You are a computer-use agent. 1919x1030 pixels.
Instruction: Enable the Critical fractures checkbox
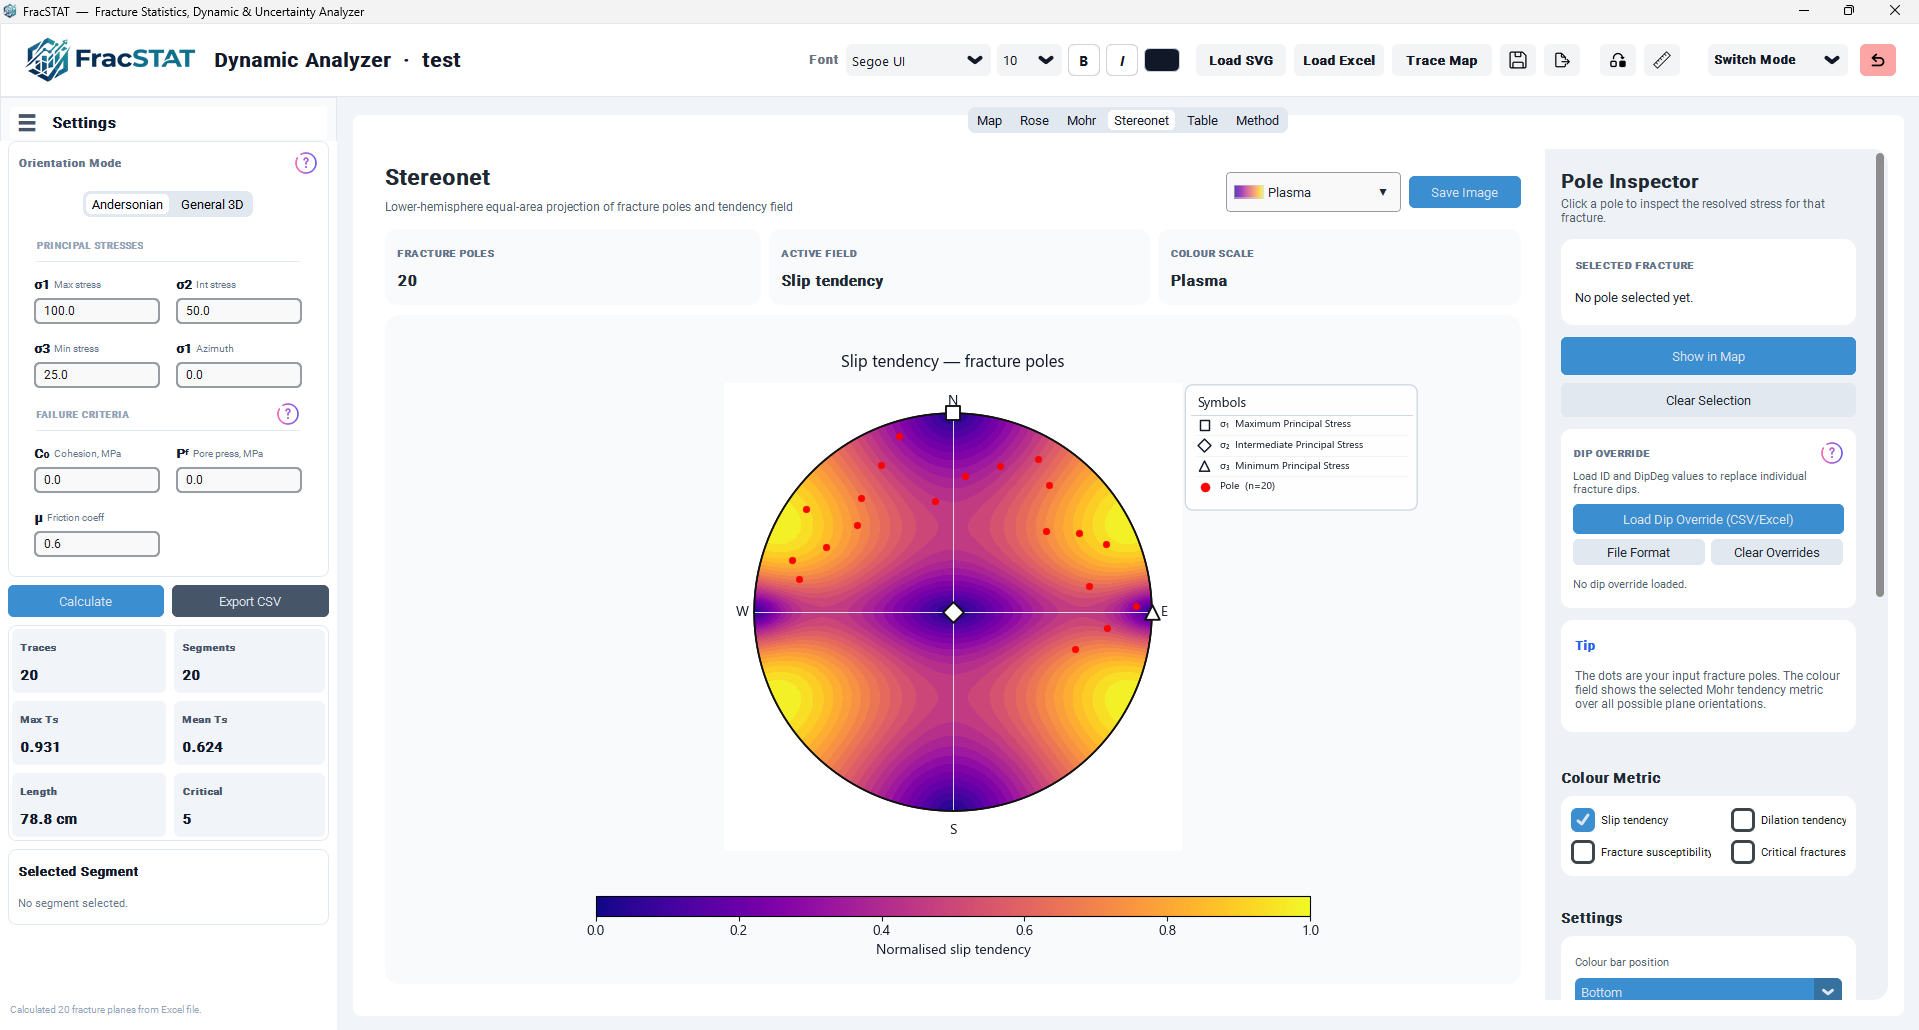click(x=1743, y=852)
